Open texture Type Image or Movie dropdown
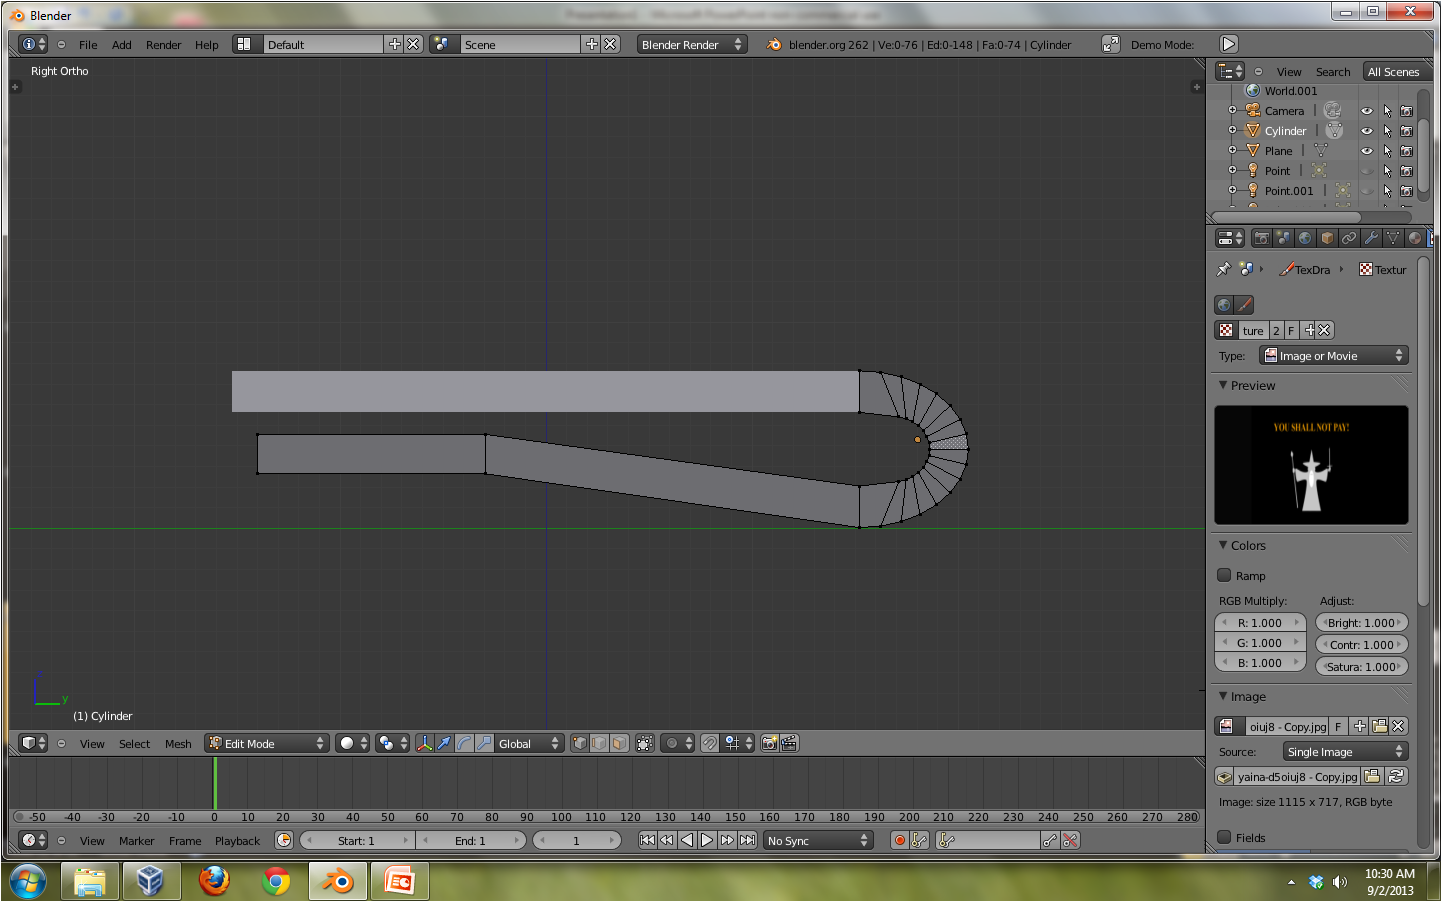Screen dimensions: 1442x902 tap(1334, 355)
